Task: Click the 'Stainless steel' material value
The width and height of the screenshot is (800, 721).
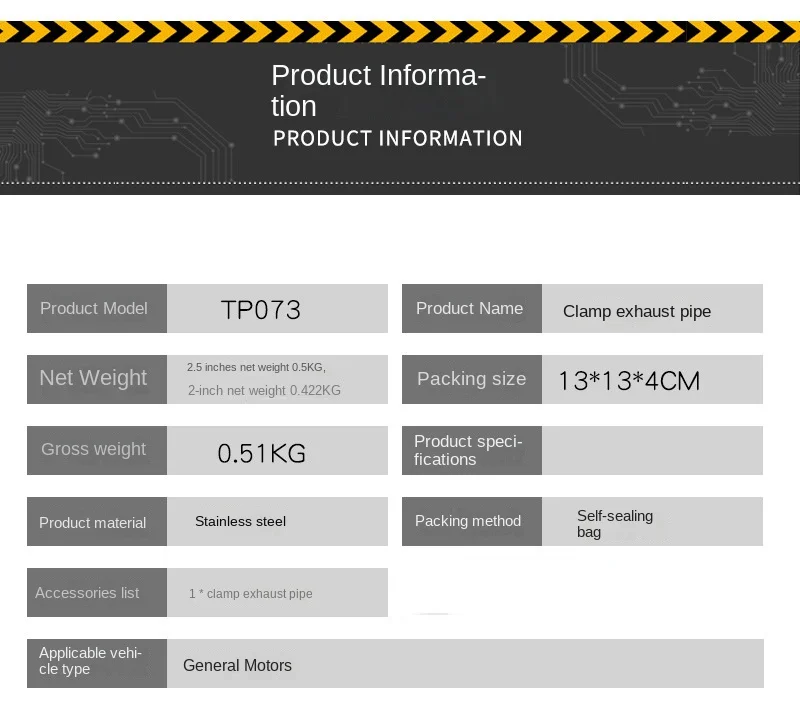Action: click(240, 521)
